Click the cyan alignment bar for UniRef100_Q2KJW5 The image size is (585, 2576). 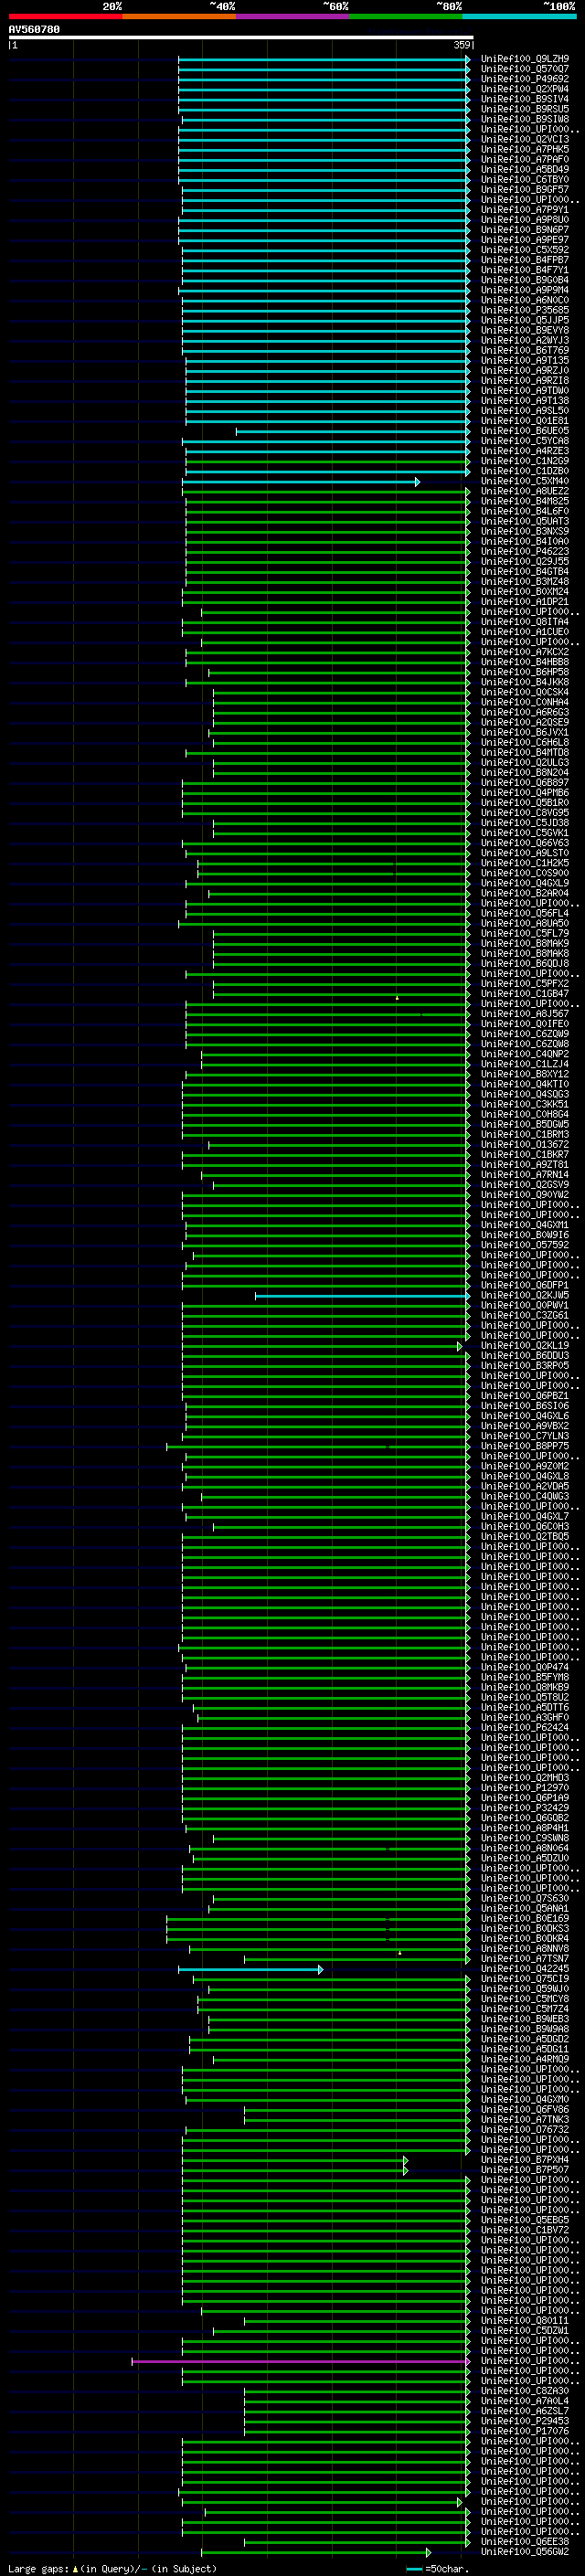click(362, 1296)
